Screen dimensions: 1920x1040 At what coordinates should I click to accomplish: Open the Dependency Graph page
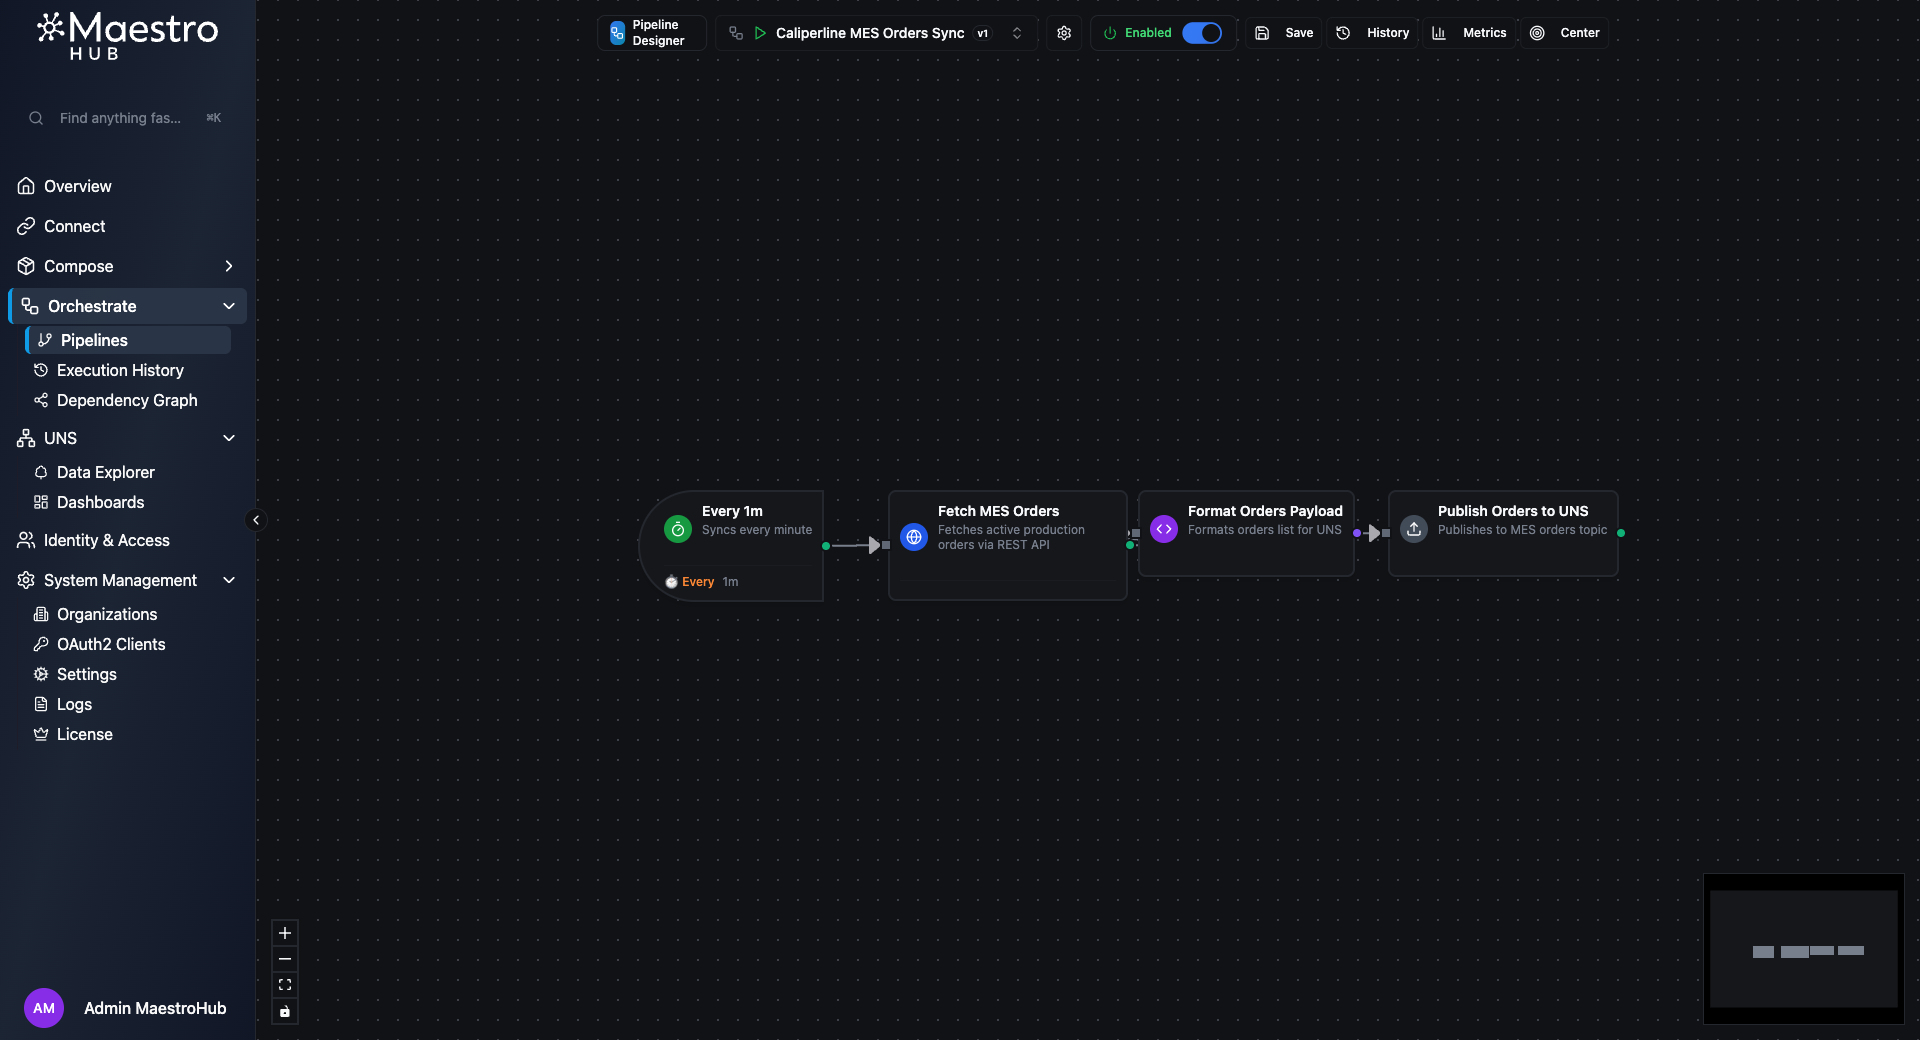[126, 400]
